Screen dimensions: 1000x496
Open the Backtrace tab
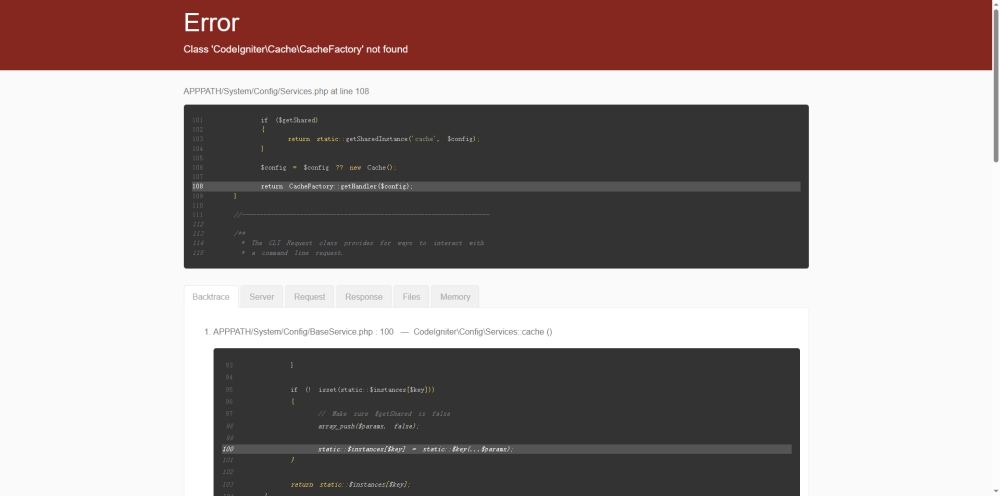(210, 296)
